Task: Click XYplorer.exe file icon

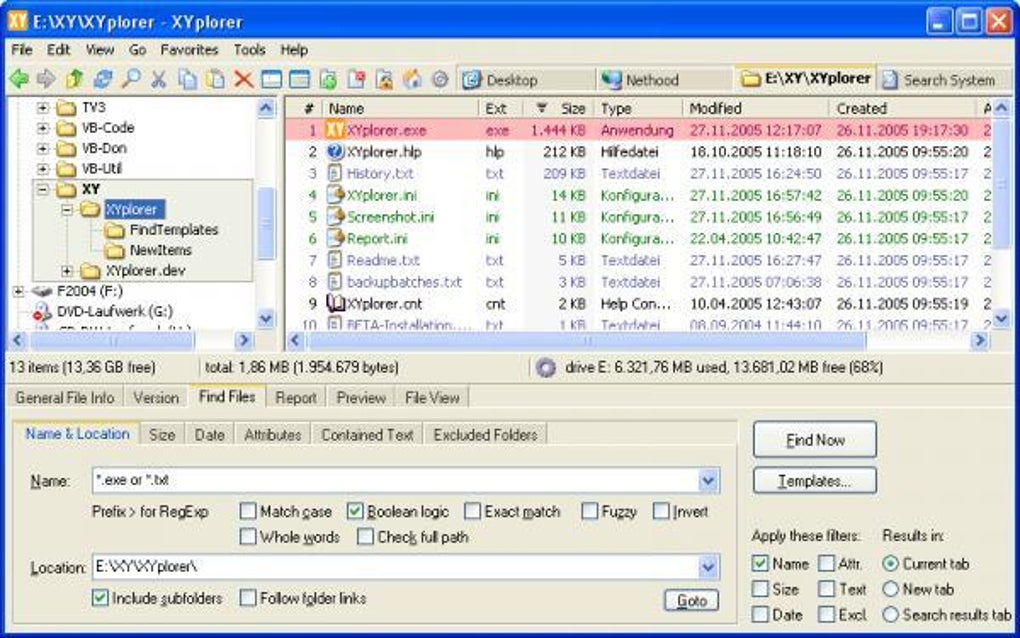Action: [334, 129]
